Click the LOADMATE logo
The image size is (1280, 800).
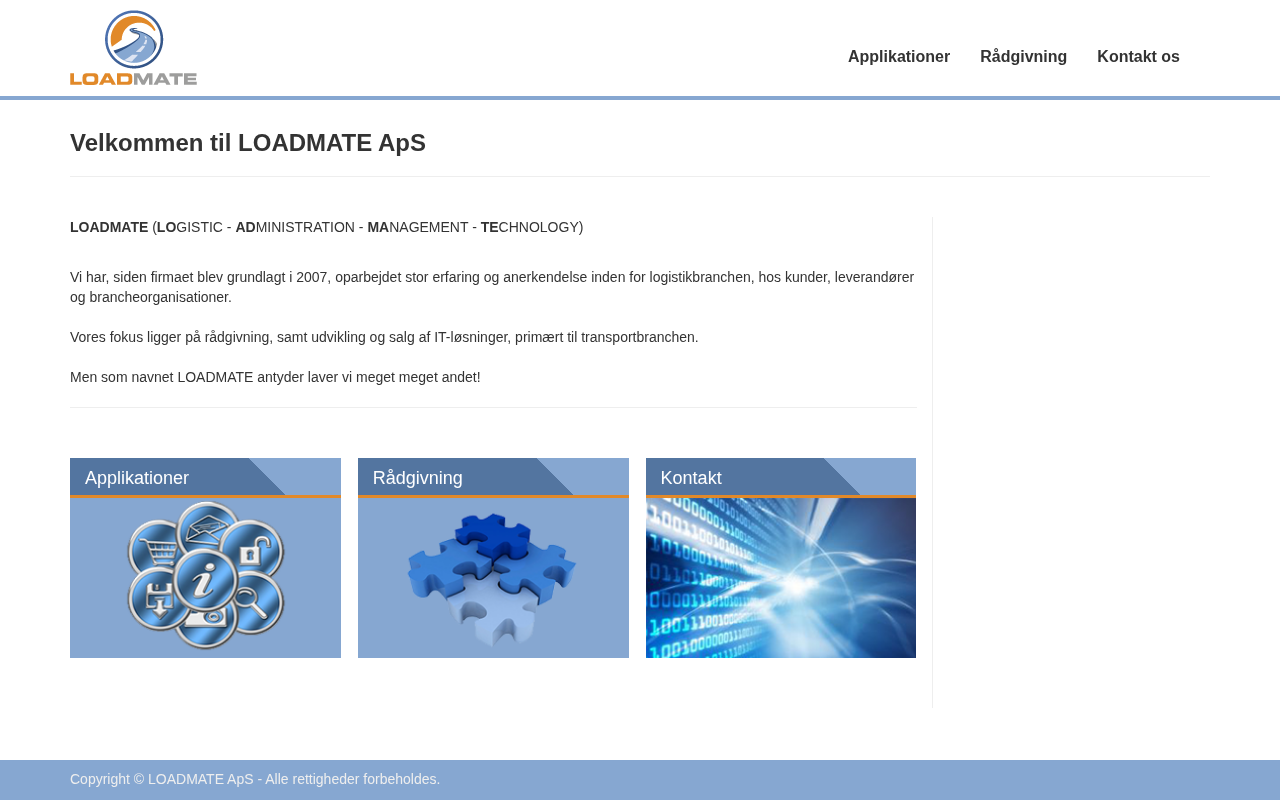133,48
